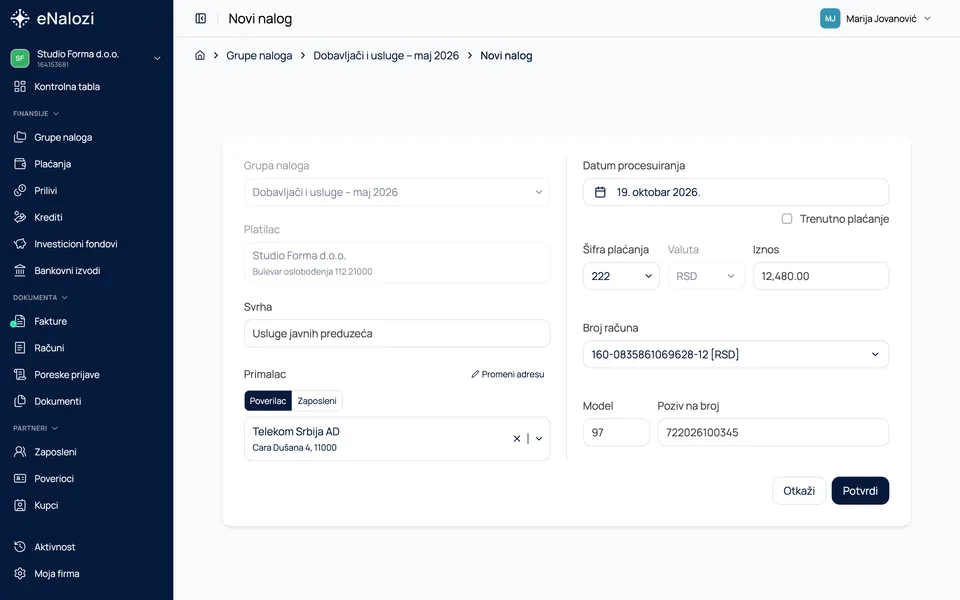This screenshot has height=600, width=960.
Task: Clear the Telekom Srbija AD recipient
Action: [517, 438]
